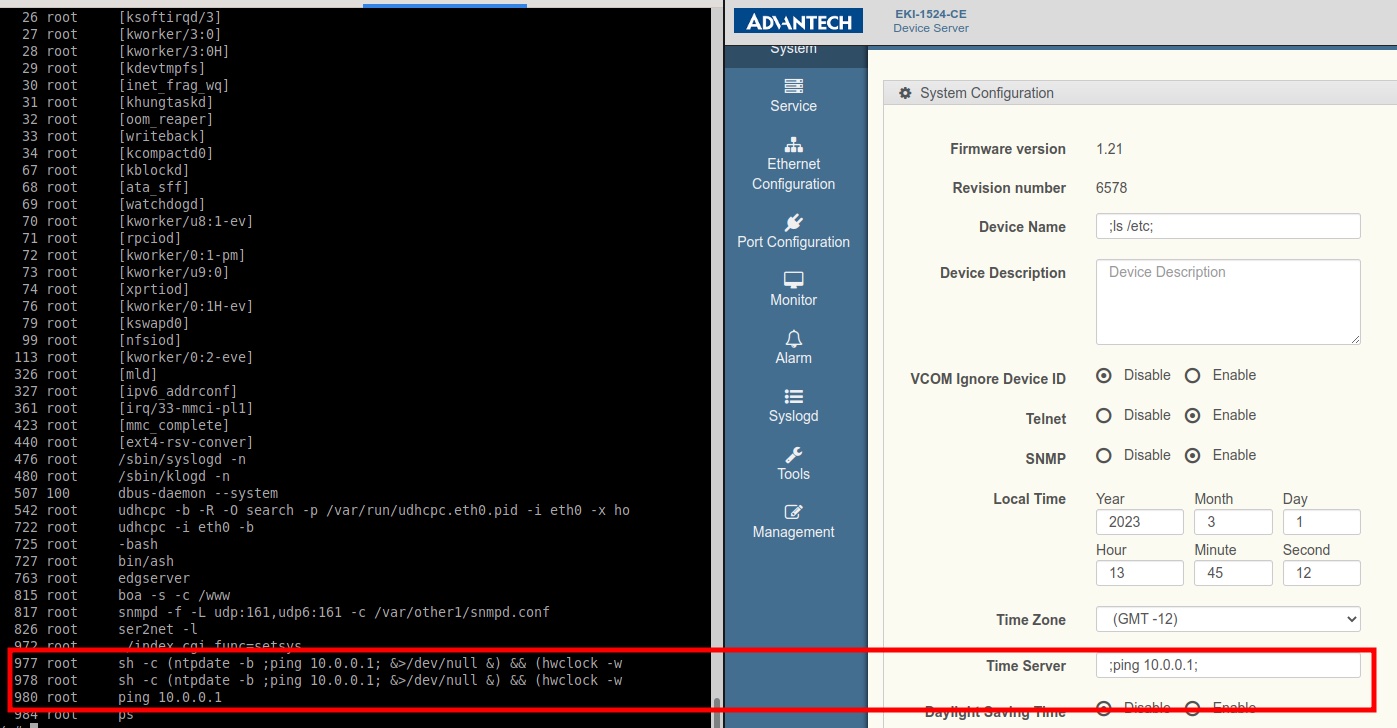
Task: Expand the System menu section
Action: pyautogui.click(x=792, y=47)
